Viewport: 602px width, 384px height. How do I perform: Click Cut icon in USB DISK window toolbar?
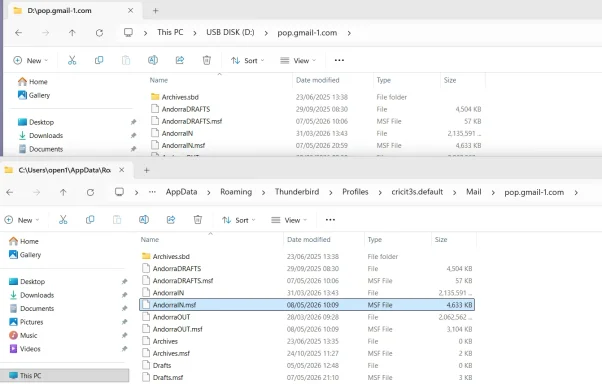pos(72,60)
